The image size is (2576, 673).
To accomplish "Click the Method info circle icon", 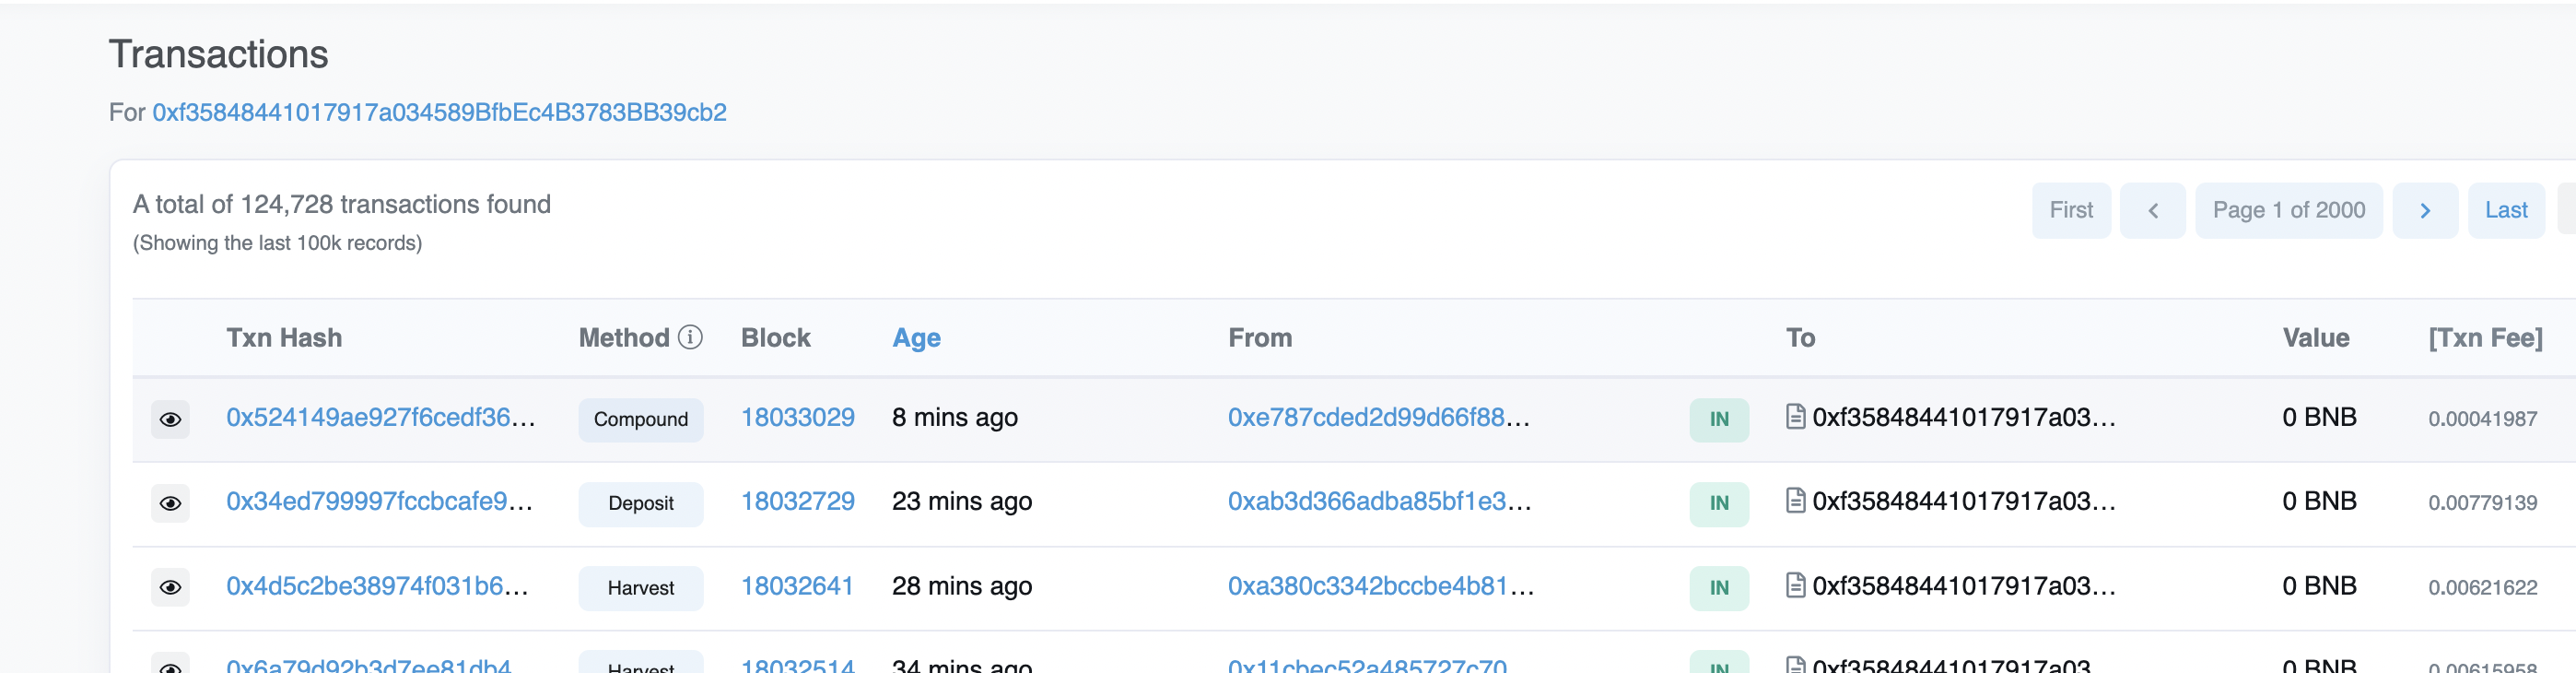I will 690,337.
